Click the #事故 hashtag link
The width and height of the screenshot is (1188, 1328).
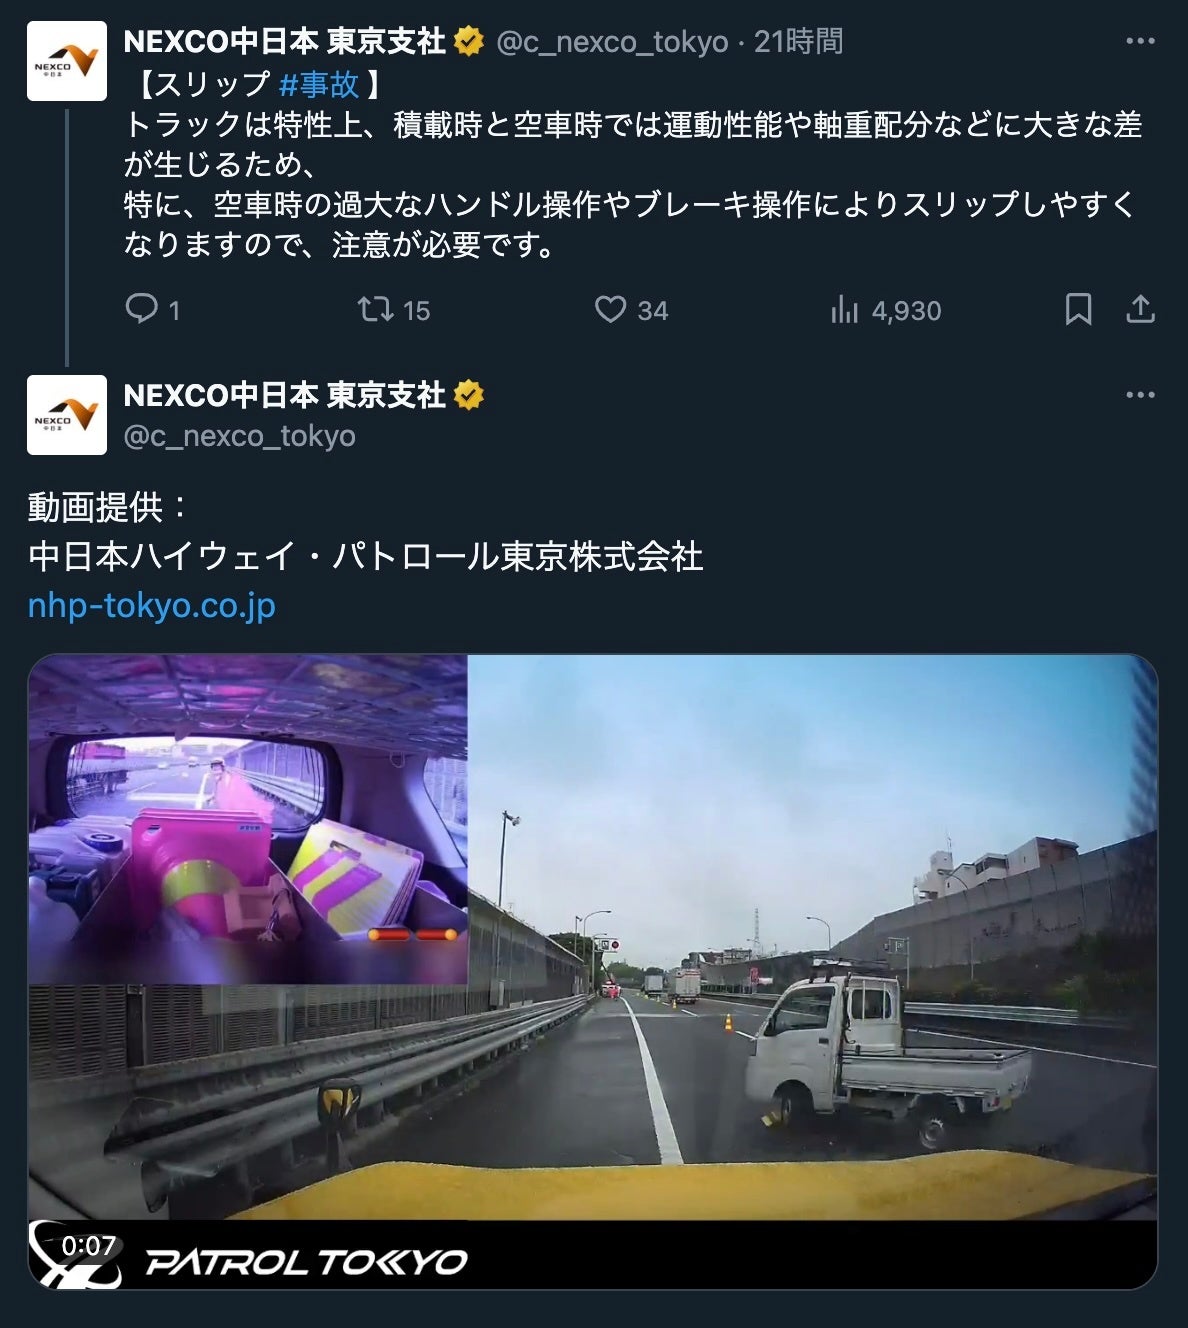[x=318, y=84]
